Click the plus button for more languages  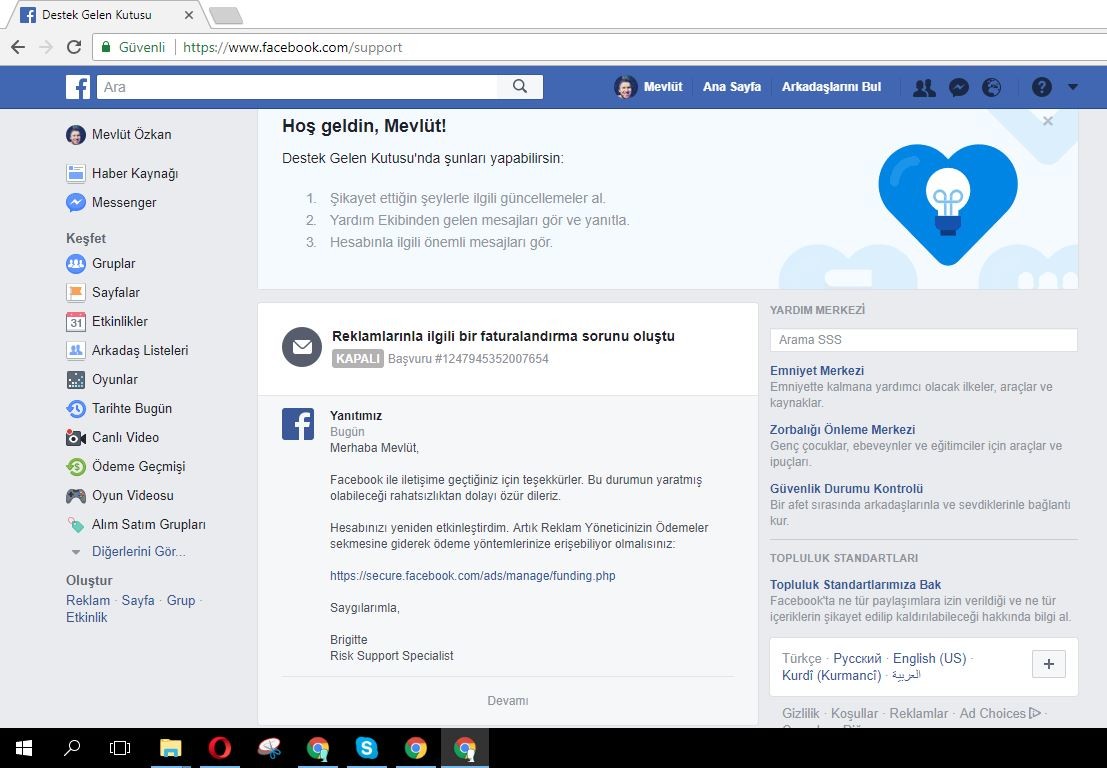pos(1048,664)
